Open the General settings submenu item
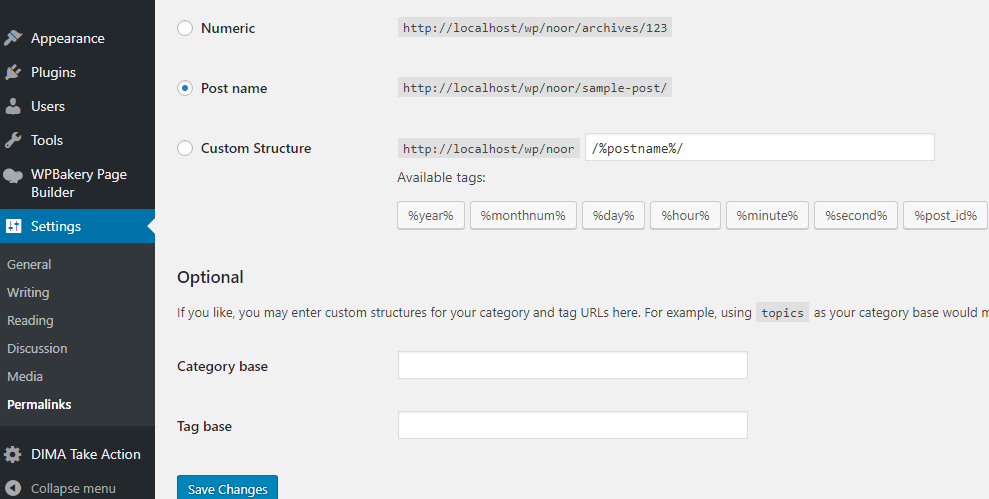The height and width of the screenshot is (499, 989). 29,264
